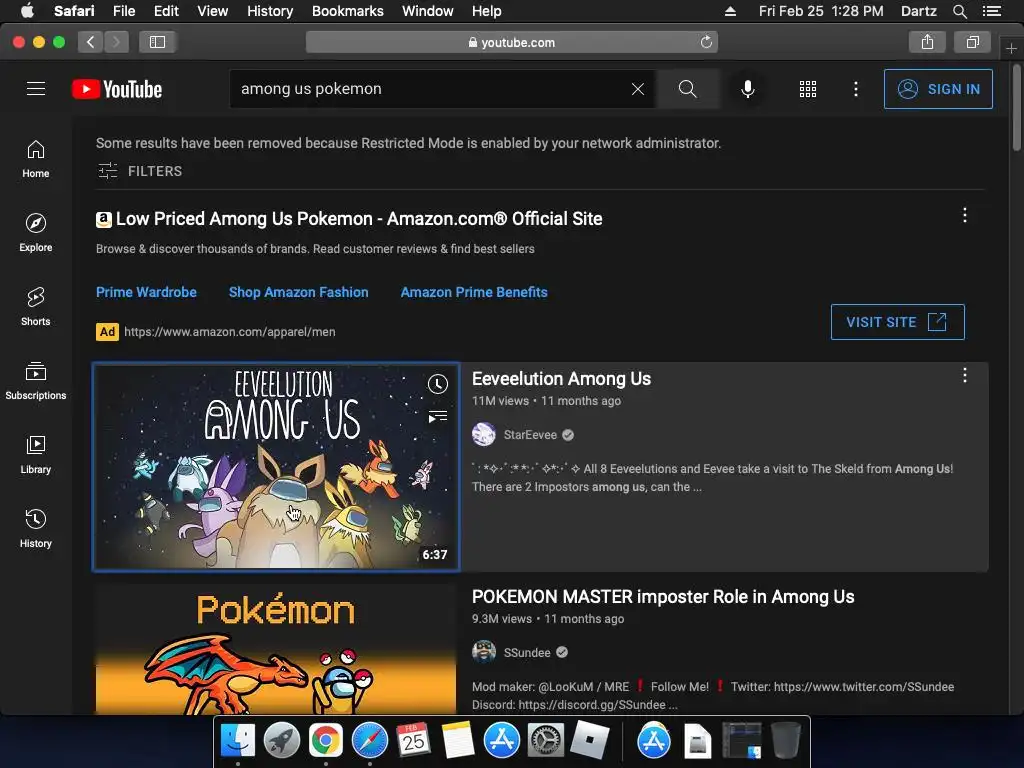The image size is (1024, 768).
Task: Open the Safari File menu
Action: click(124, 11)
